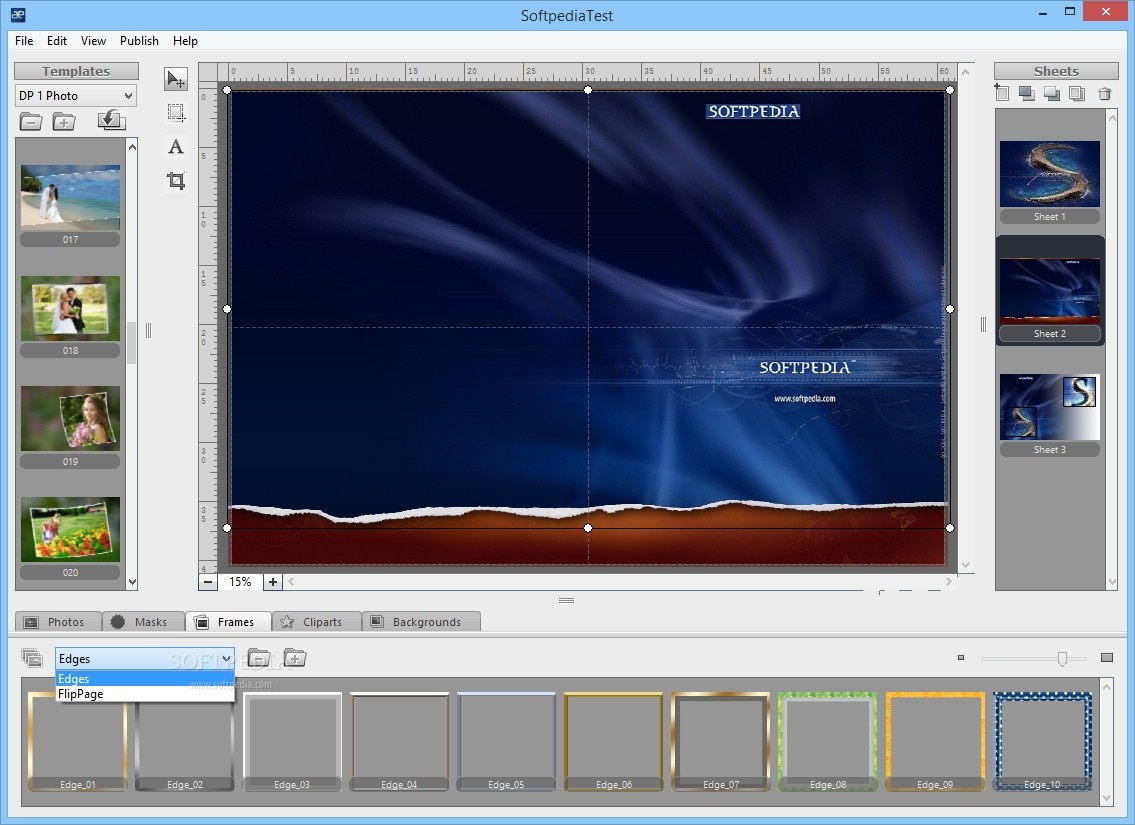Image resolution: width=1135 pixels, height=825 pixels.
Task: Apply the Edge_02 frame
Action: click(185, 742)
